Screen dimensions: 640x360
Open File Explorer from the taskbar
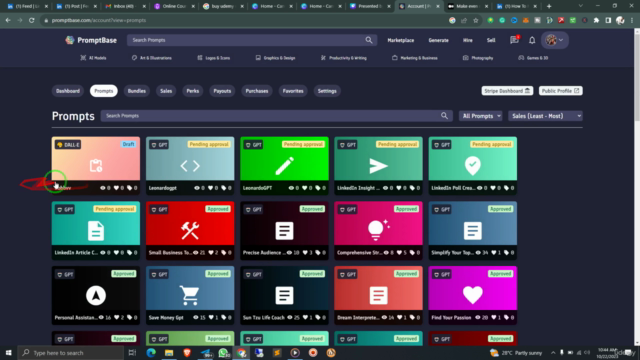(169, 353)
